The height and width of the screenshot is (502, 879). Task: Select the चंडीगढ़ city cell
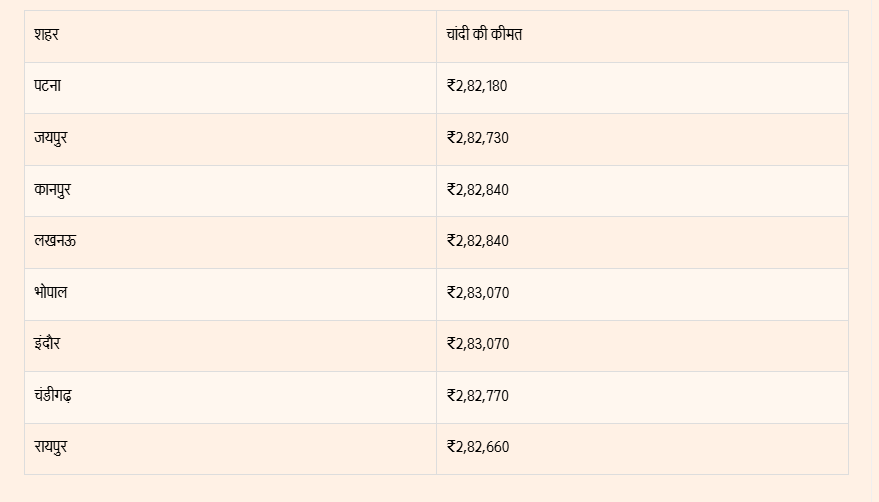[53, 396]
